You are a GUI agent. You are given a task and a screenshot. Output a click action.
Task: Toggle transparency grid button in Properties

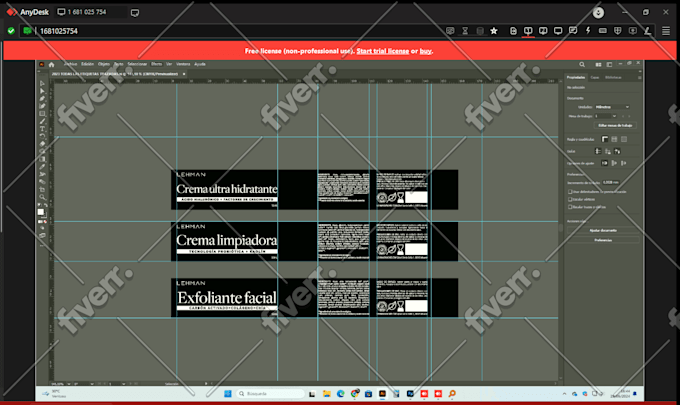(x=624, y=139)
